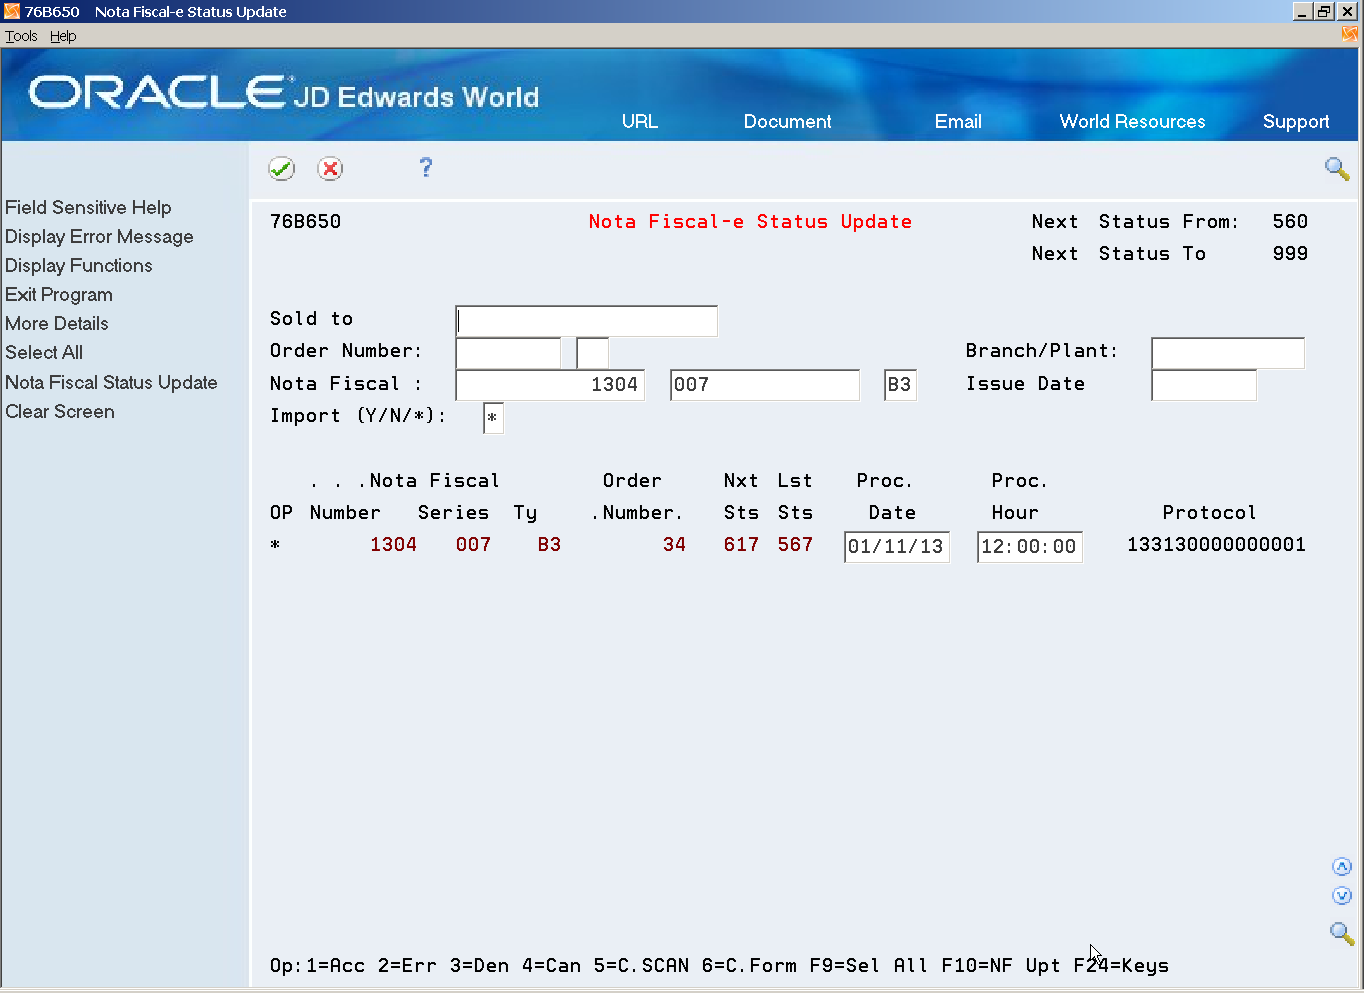Screen dimensions: 1364x993
Task: Click the F10=NF Upt function key text
Action: pos(1001,966)
